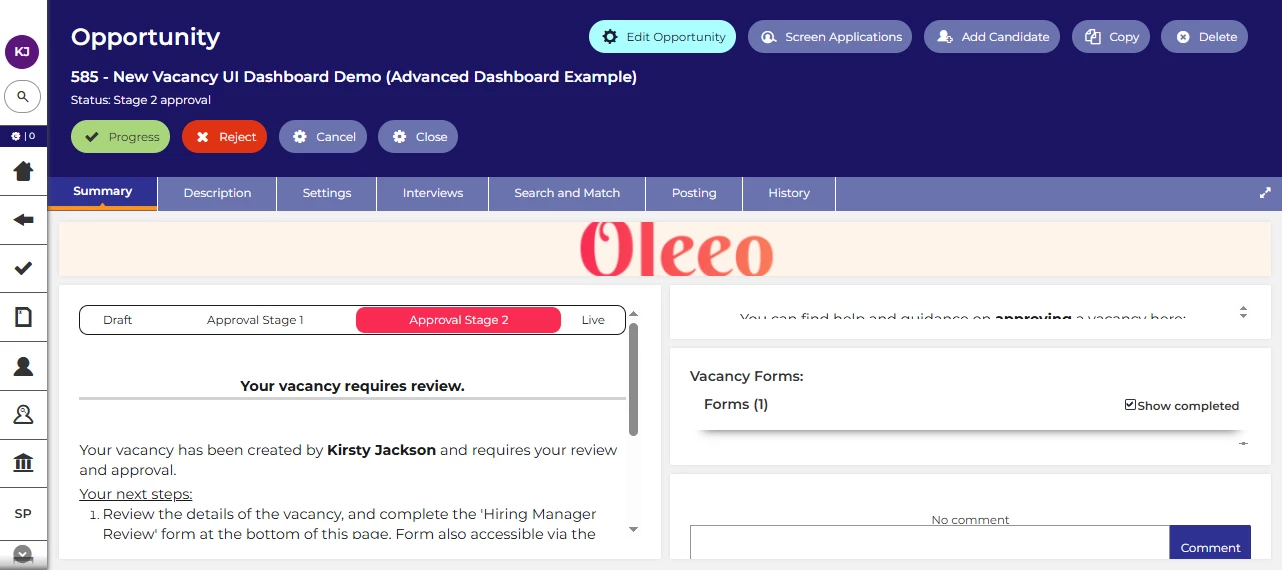Switch to the Summary tab
Image resolution: width=1282 pixels, height=570 pixels.
pos(103,192)
